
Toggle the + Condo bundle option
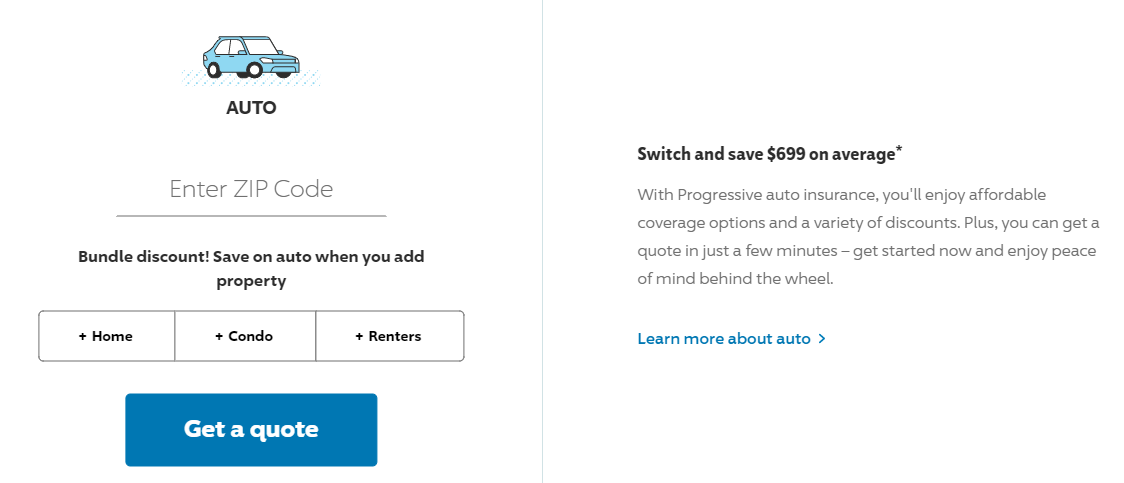(245, 336)
